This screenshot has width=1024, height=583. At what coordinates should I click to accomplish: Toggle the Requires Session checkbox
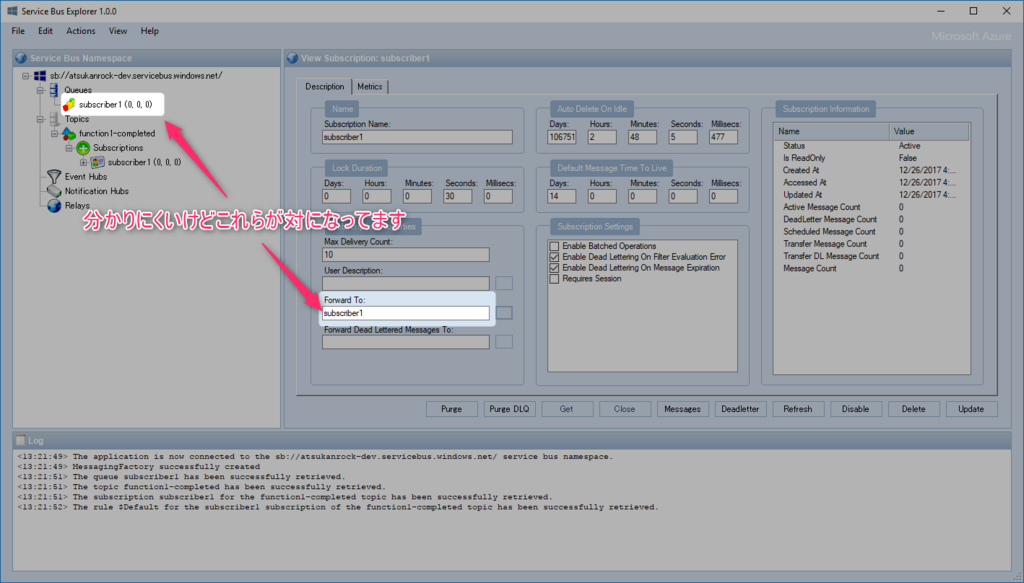[554, 279]
